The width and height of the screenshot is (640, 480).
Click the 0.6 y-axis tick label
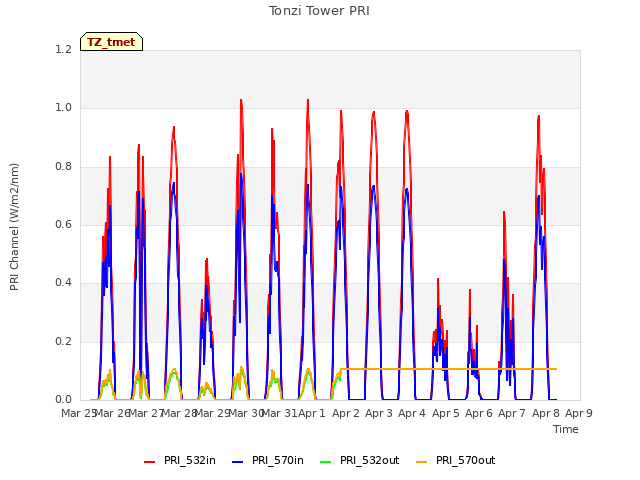(63, 224)
